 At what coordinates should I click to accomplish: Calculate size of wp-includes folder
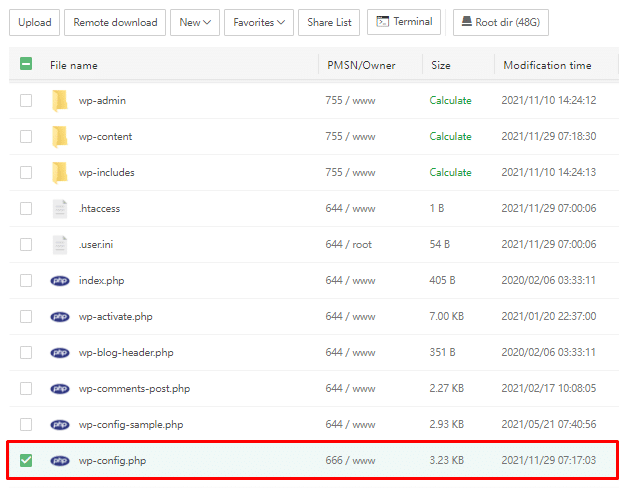(x=450, y=173)
